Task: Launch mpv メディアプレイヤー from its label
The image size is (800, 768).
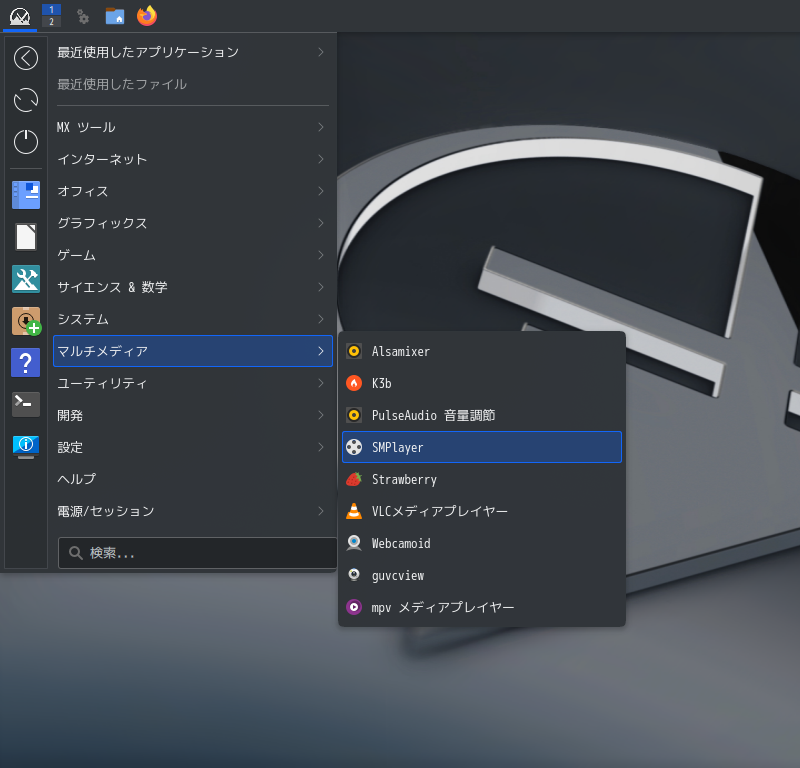Action: [x=442, y=607]
